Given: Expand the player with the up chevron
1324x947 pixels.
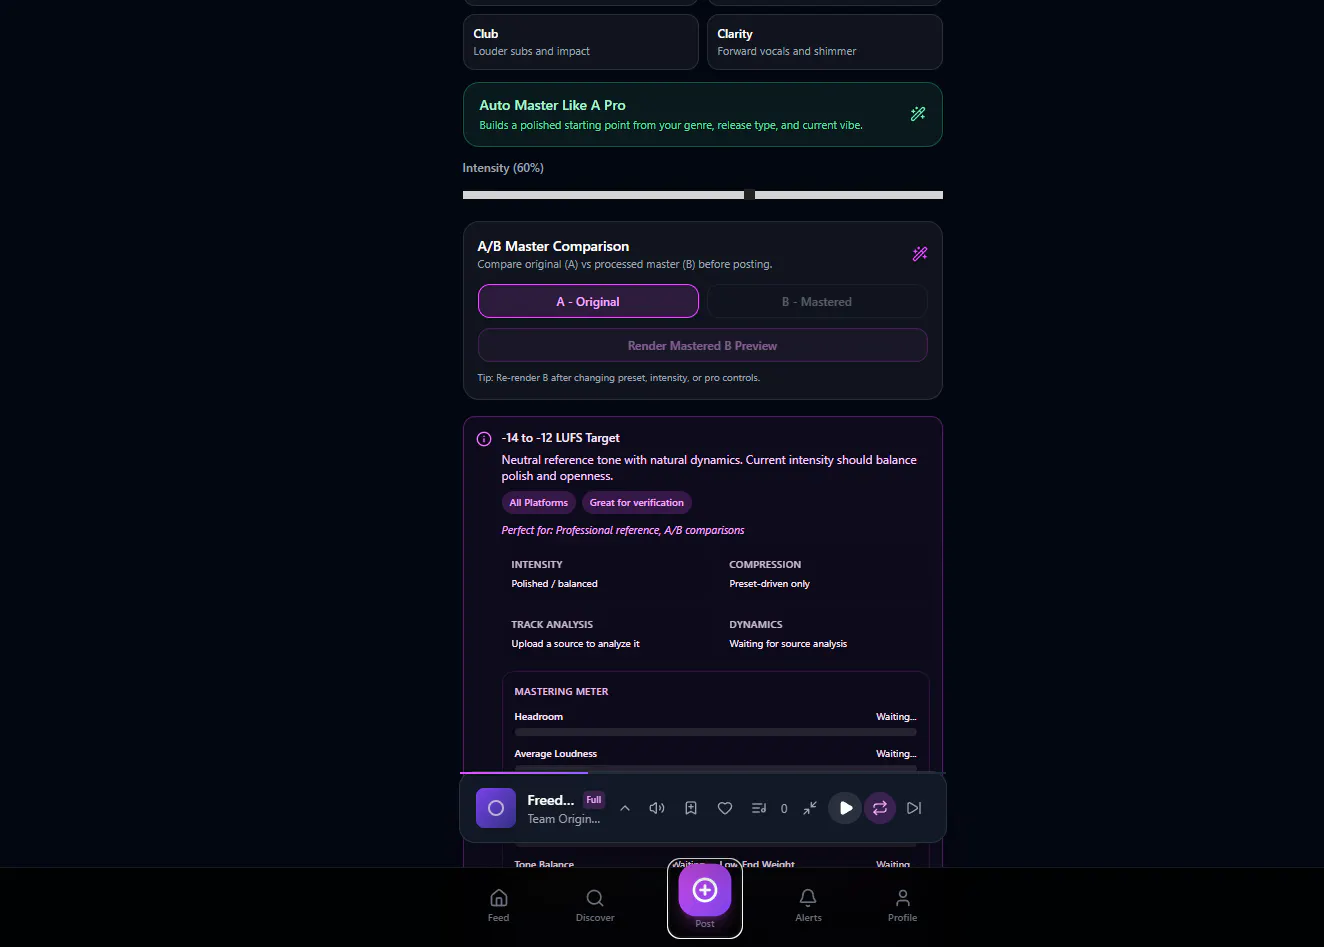Looking at the screenshot, I should tap(625, 808).
